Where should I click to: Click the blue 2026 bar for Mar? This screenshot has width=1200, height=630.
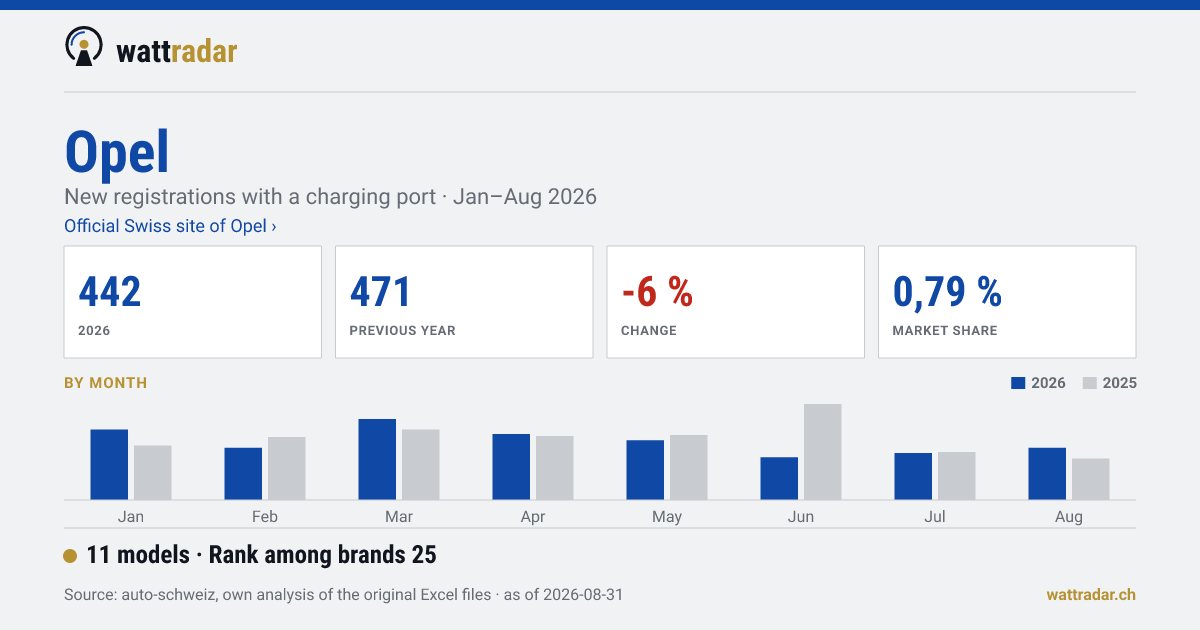(x=377, y=460)
